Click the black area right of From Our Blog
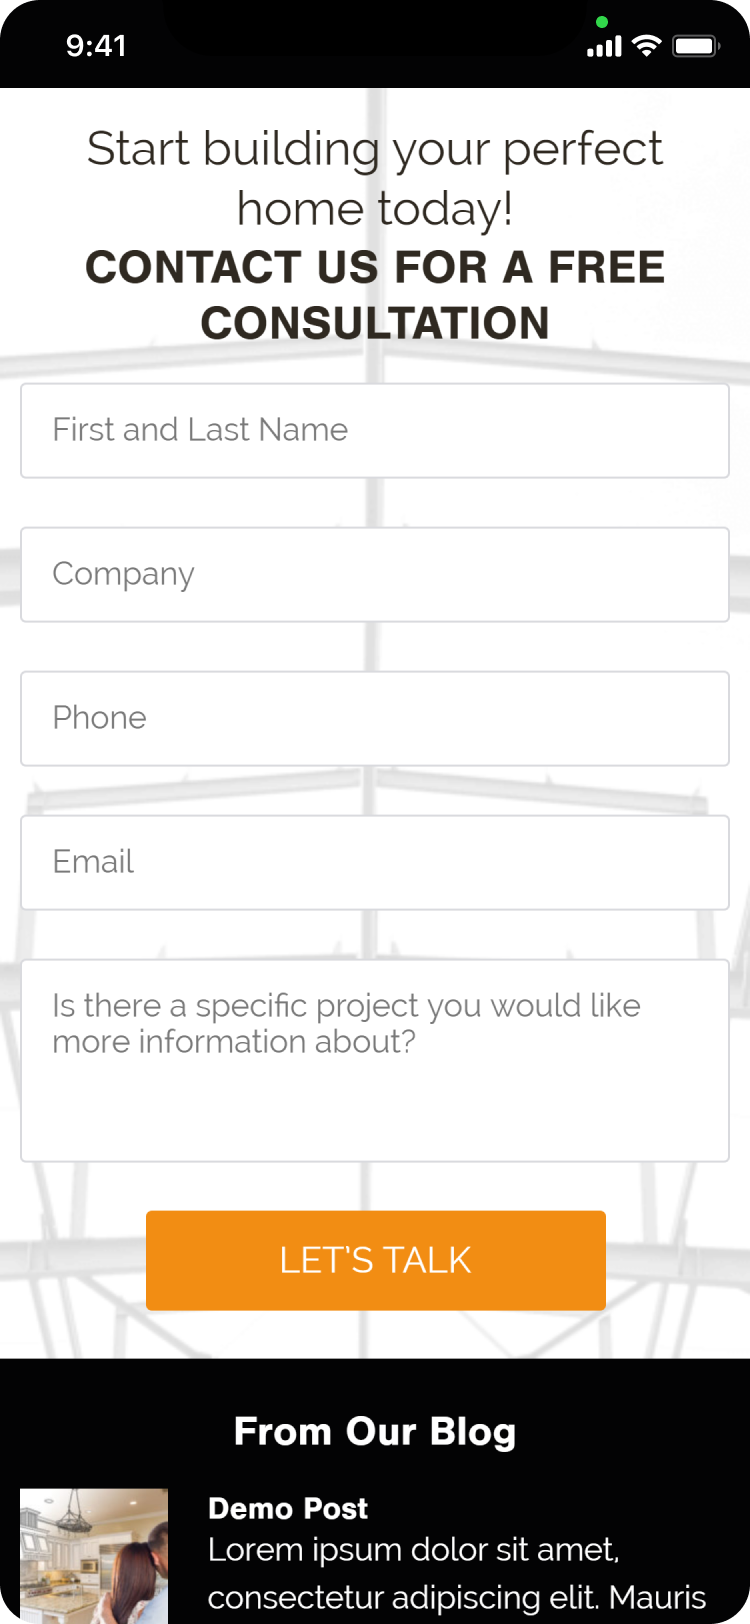Image resolution: width=750 pixels, height=1624 pixels. [x=640, y=1432]
